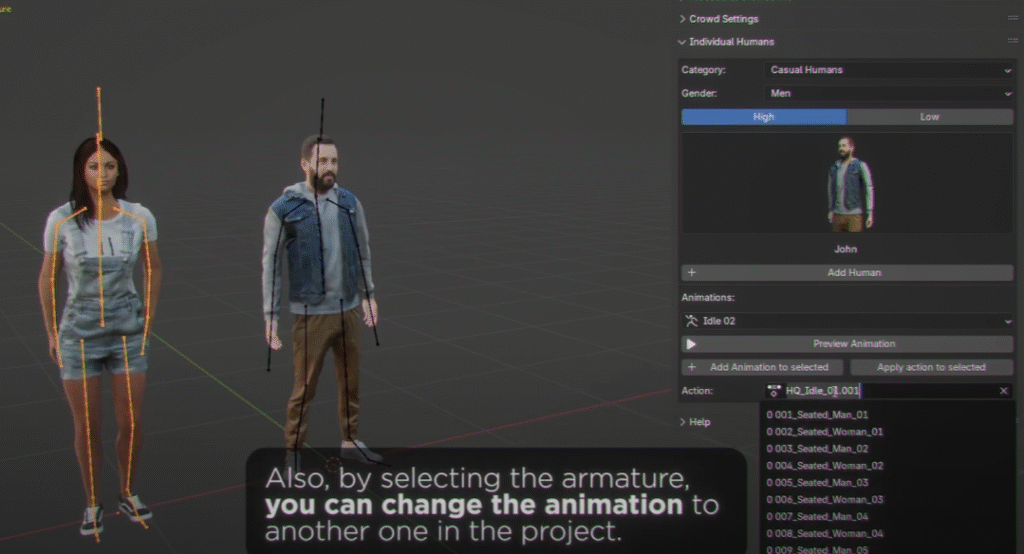Choose 004_Seated_Woman_02 in the action list
Image resolution: width=1024 pixels, height=554 pixels.
point(825,466)
